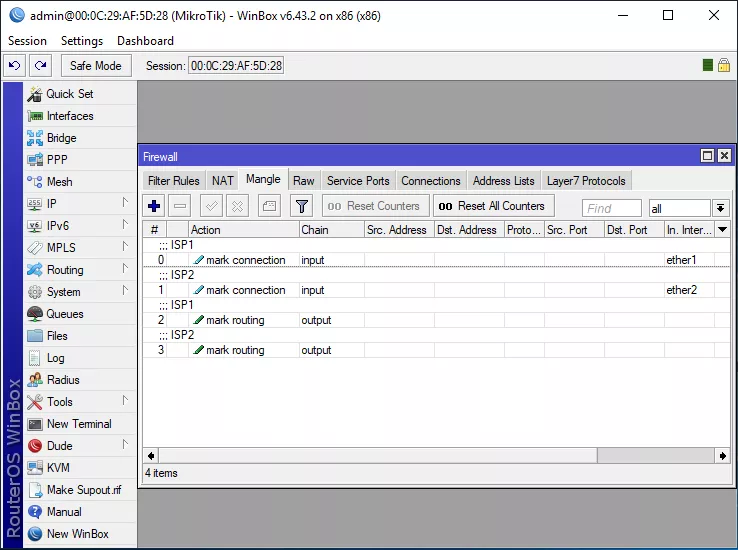Click the Find search field

(612, 208)
